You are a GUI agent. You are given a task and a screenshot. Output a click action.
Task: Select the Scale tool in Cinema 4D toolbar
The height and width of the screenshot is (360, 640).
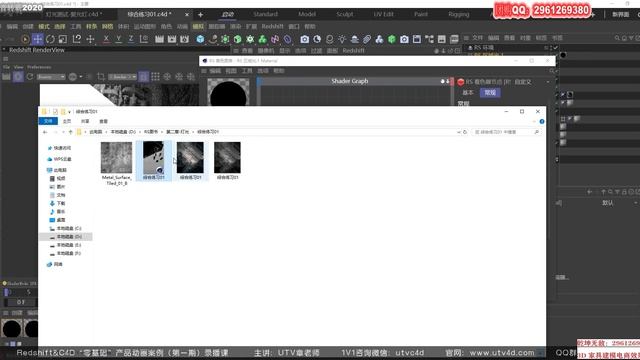coord(63,39)
